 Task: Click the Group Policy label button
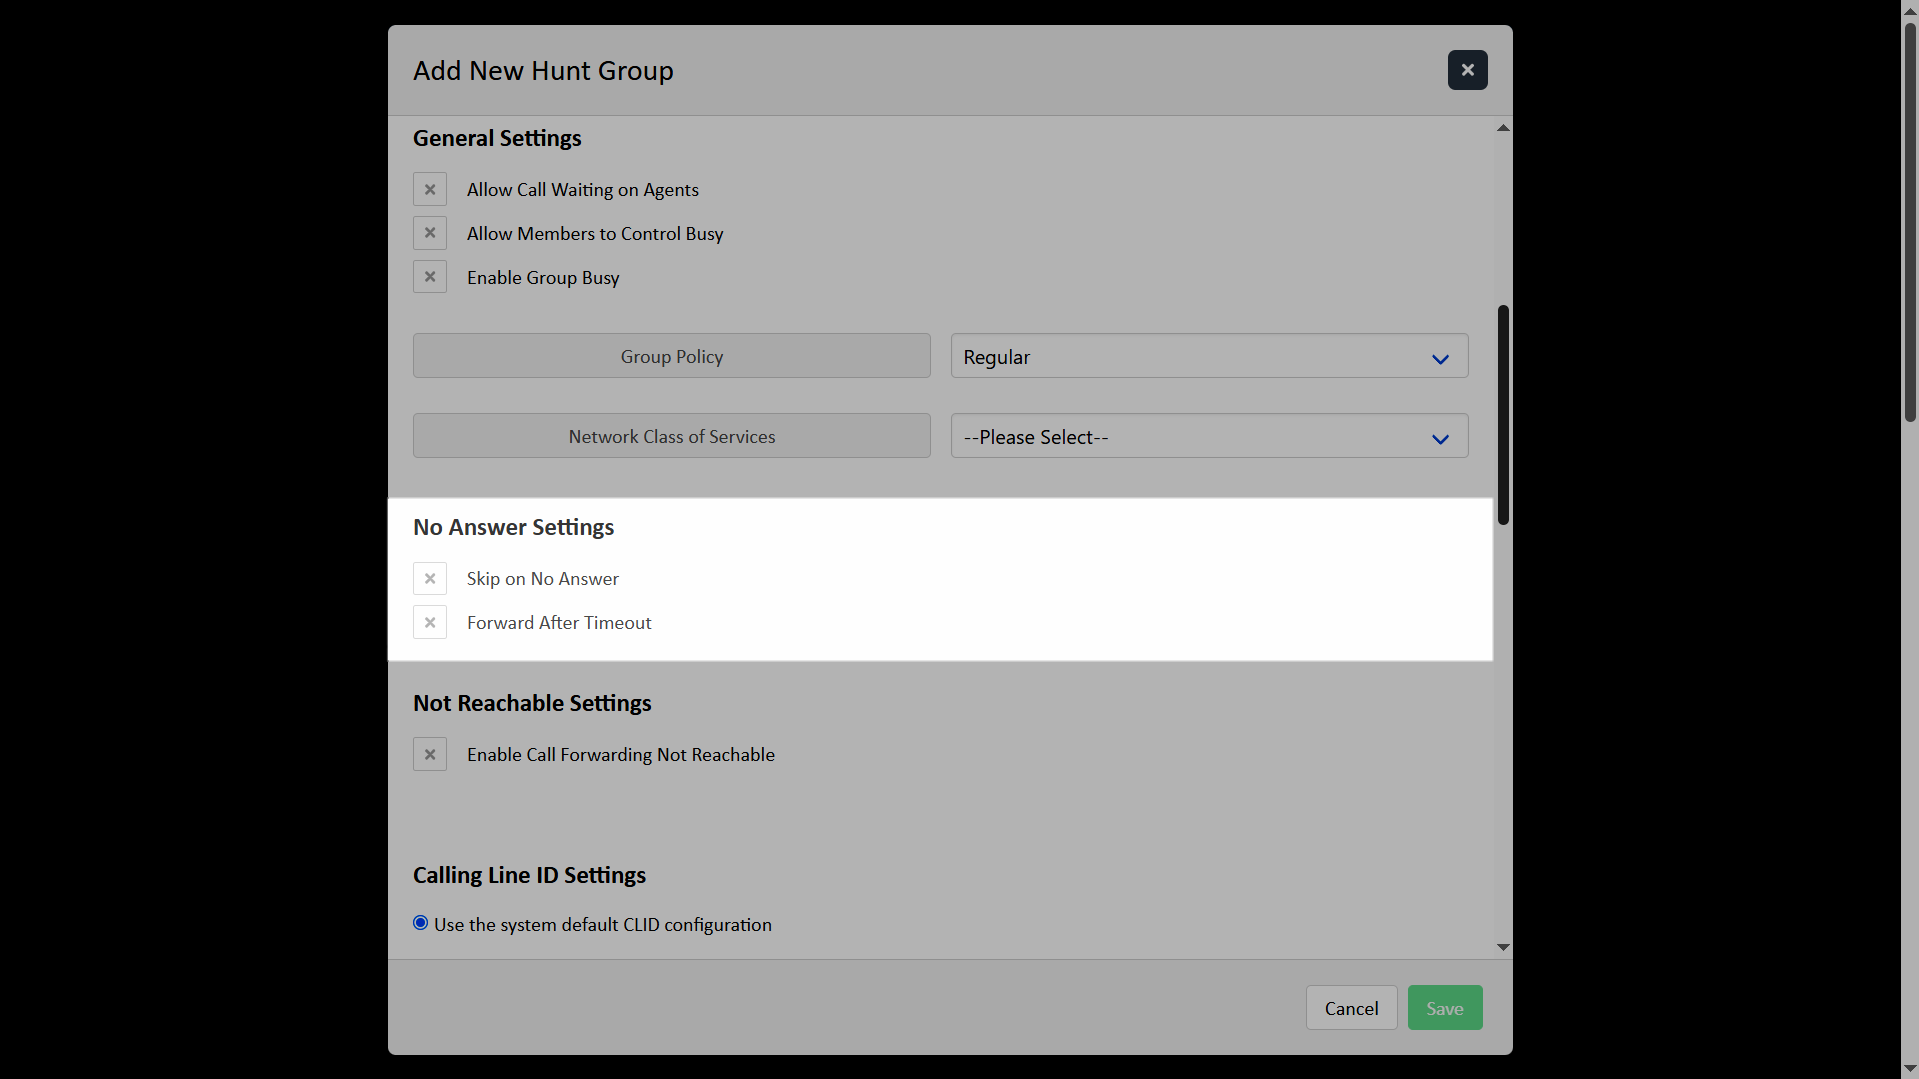coord(671,357)
